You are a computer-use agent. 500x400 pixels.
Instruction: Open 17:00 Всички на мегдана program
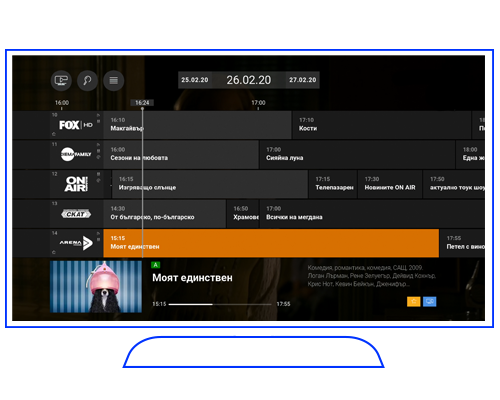[372, 214]
